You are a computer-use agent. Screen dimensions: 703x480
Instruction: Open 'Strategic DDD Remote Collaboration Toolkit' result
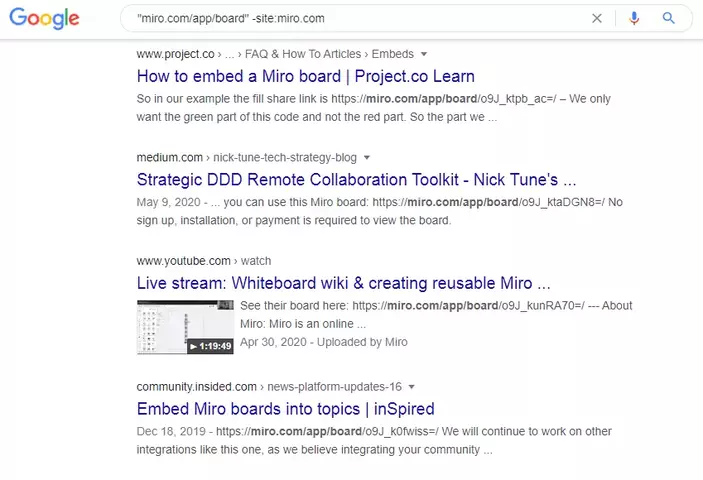[x=356, y=180]
